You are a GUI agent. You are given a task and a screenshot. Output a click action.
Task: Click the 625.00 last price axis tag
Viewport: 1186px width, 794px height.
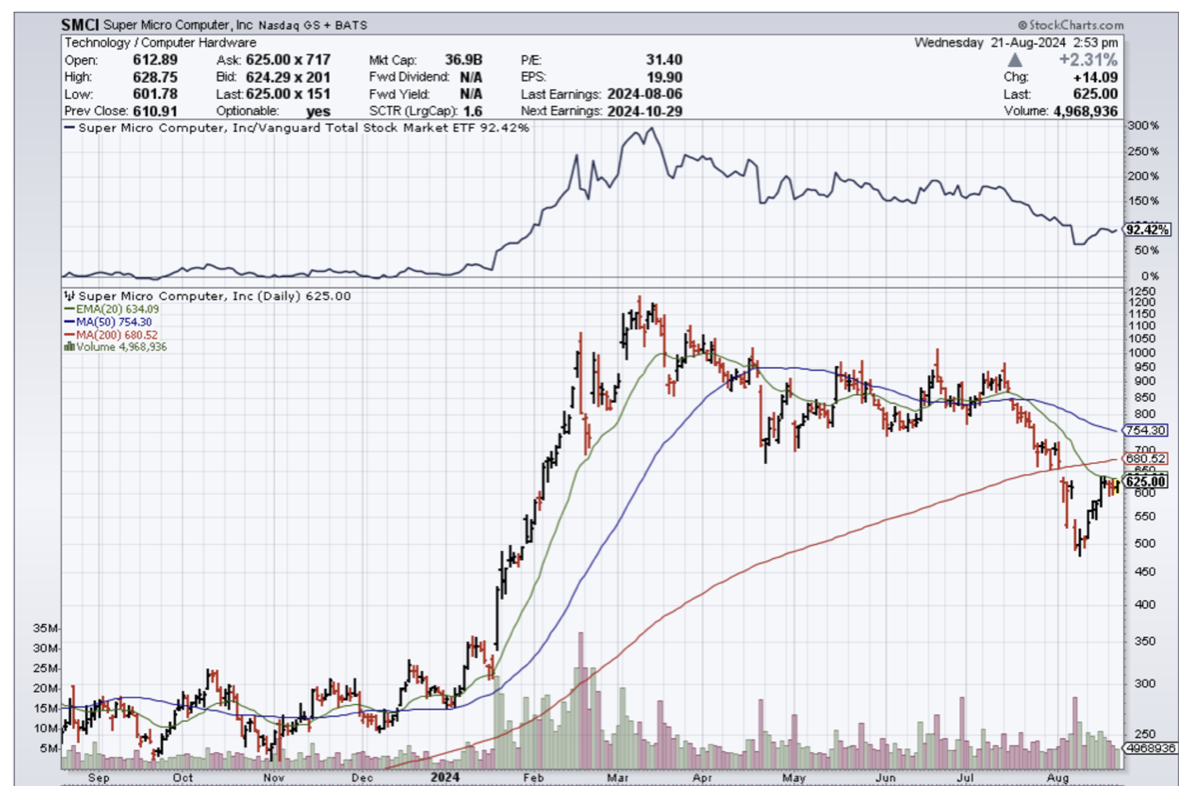point(1146,482)
